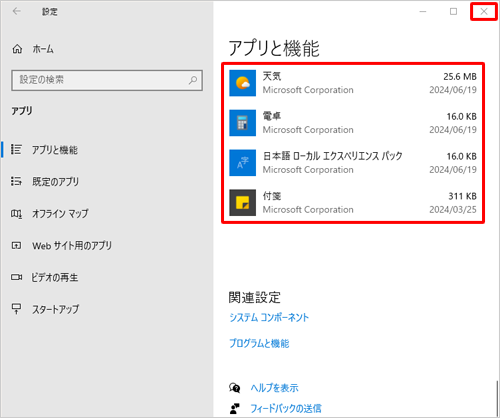Open ヘルプを表示 link
500x418 pixels.
coord(274,388)
